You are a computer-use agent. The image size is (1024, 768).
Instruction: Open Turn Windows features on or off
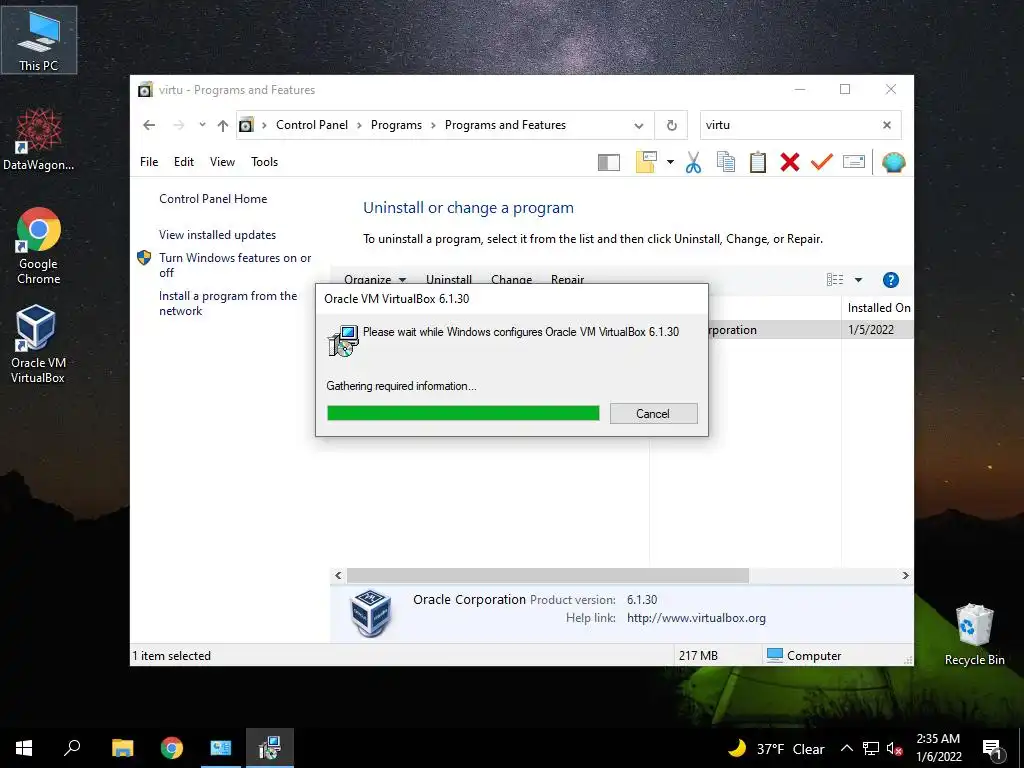235,265
